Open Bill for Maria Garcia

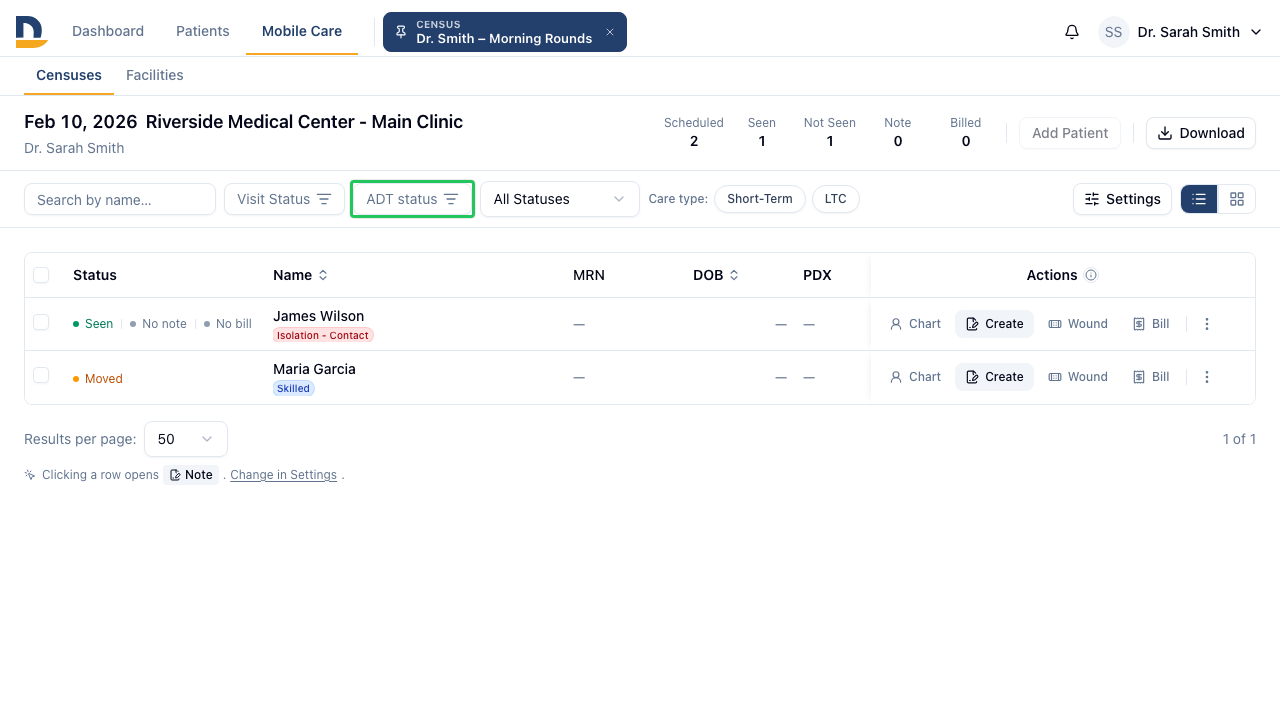coord(1151,377)
